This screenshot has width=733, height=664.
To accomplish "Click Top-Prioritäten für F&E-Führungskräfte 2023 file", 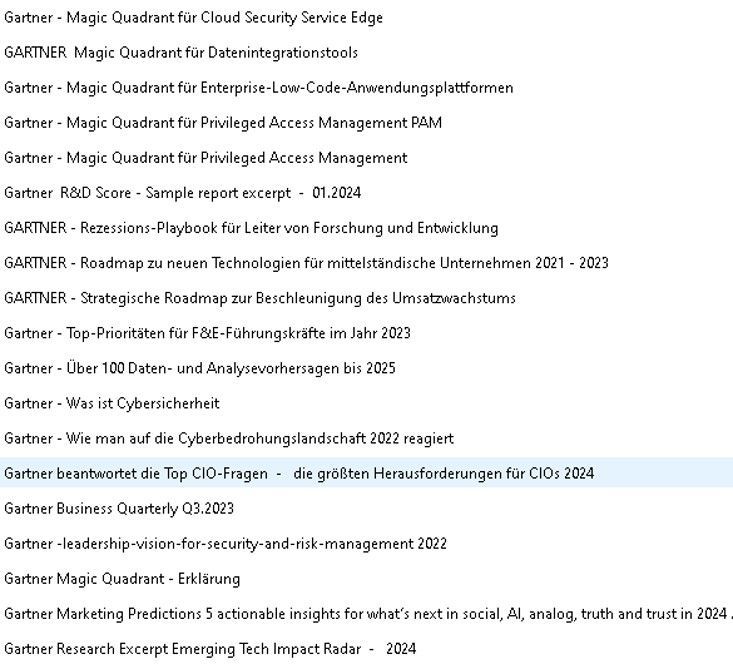I will pos(207,333).
